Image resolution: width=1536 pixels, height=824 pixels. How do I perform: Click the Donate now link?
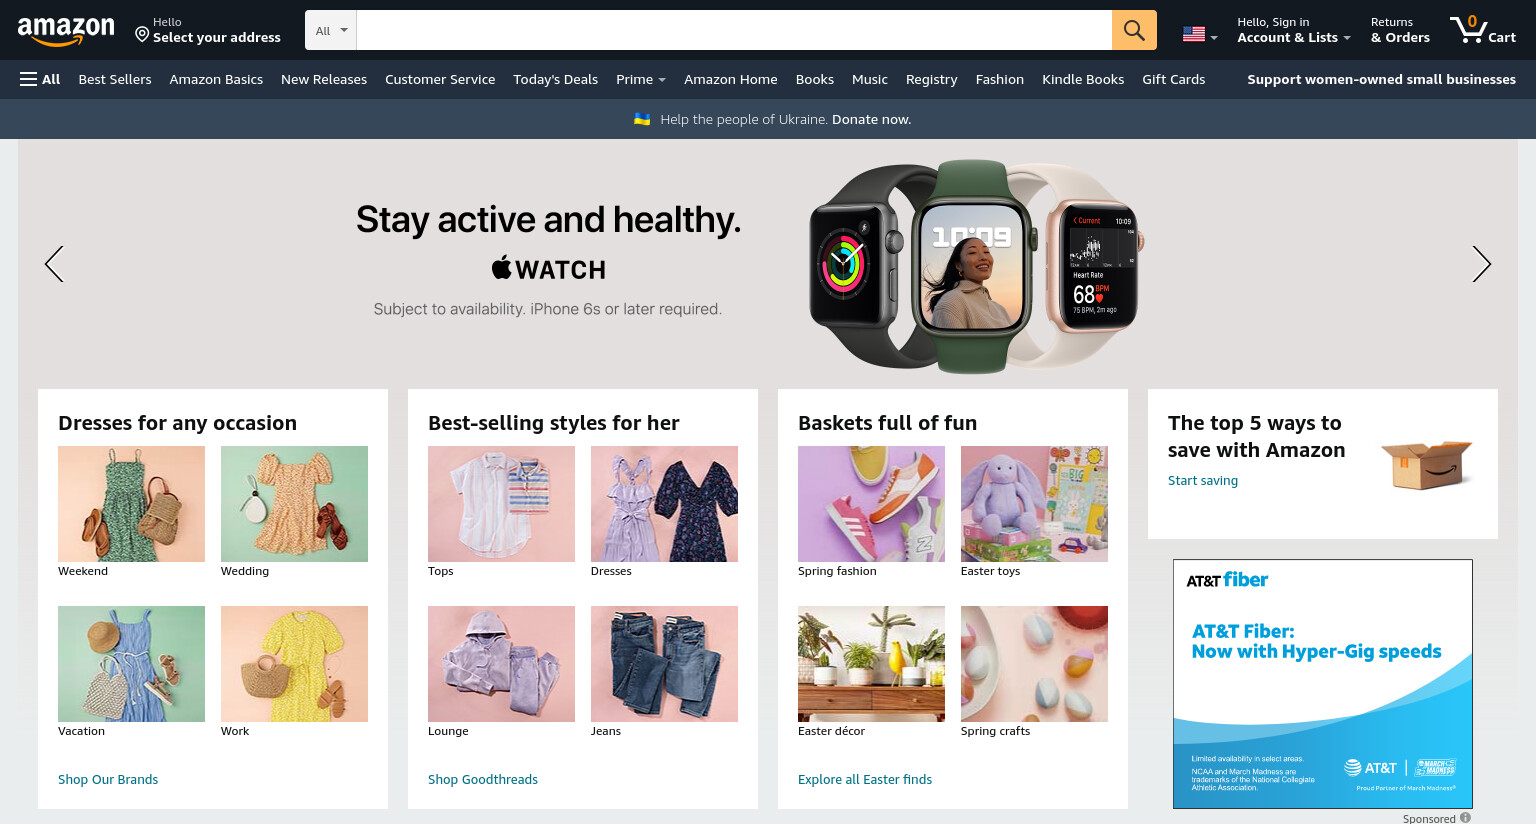pyautogui.click(x=871, y=119)
